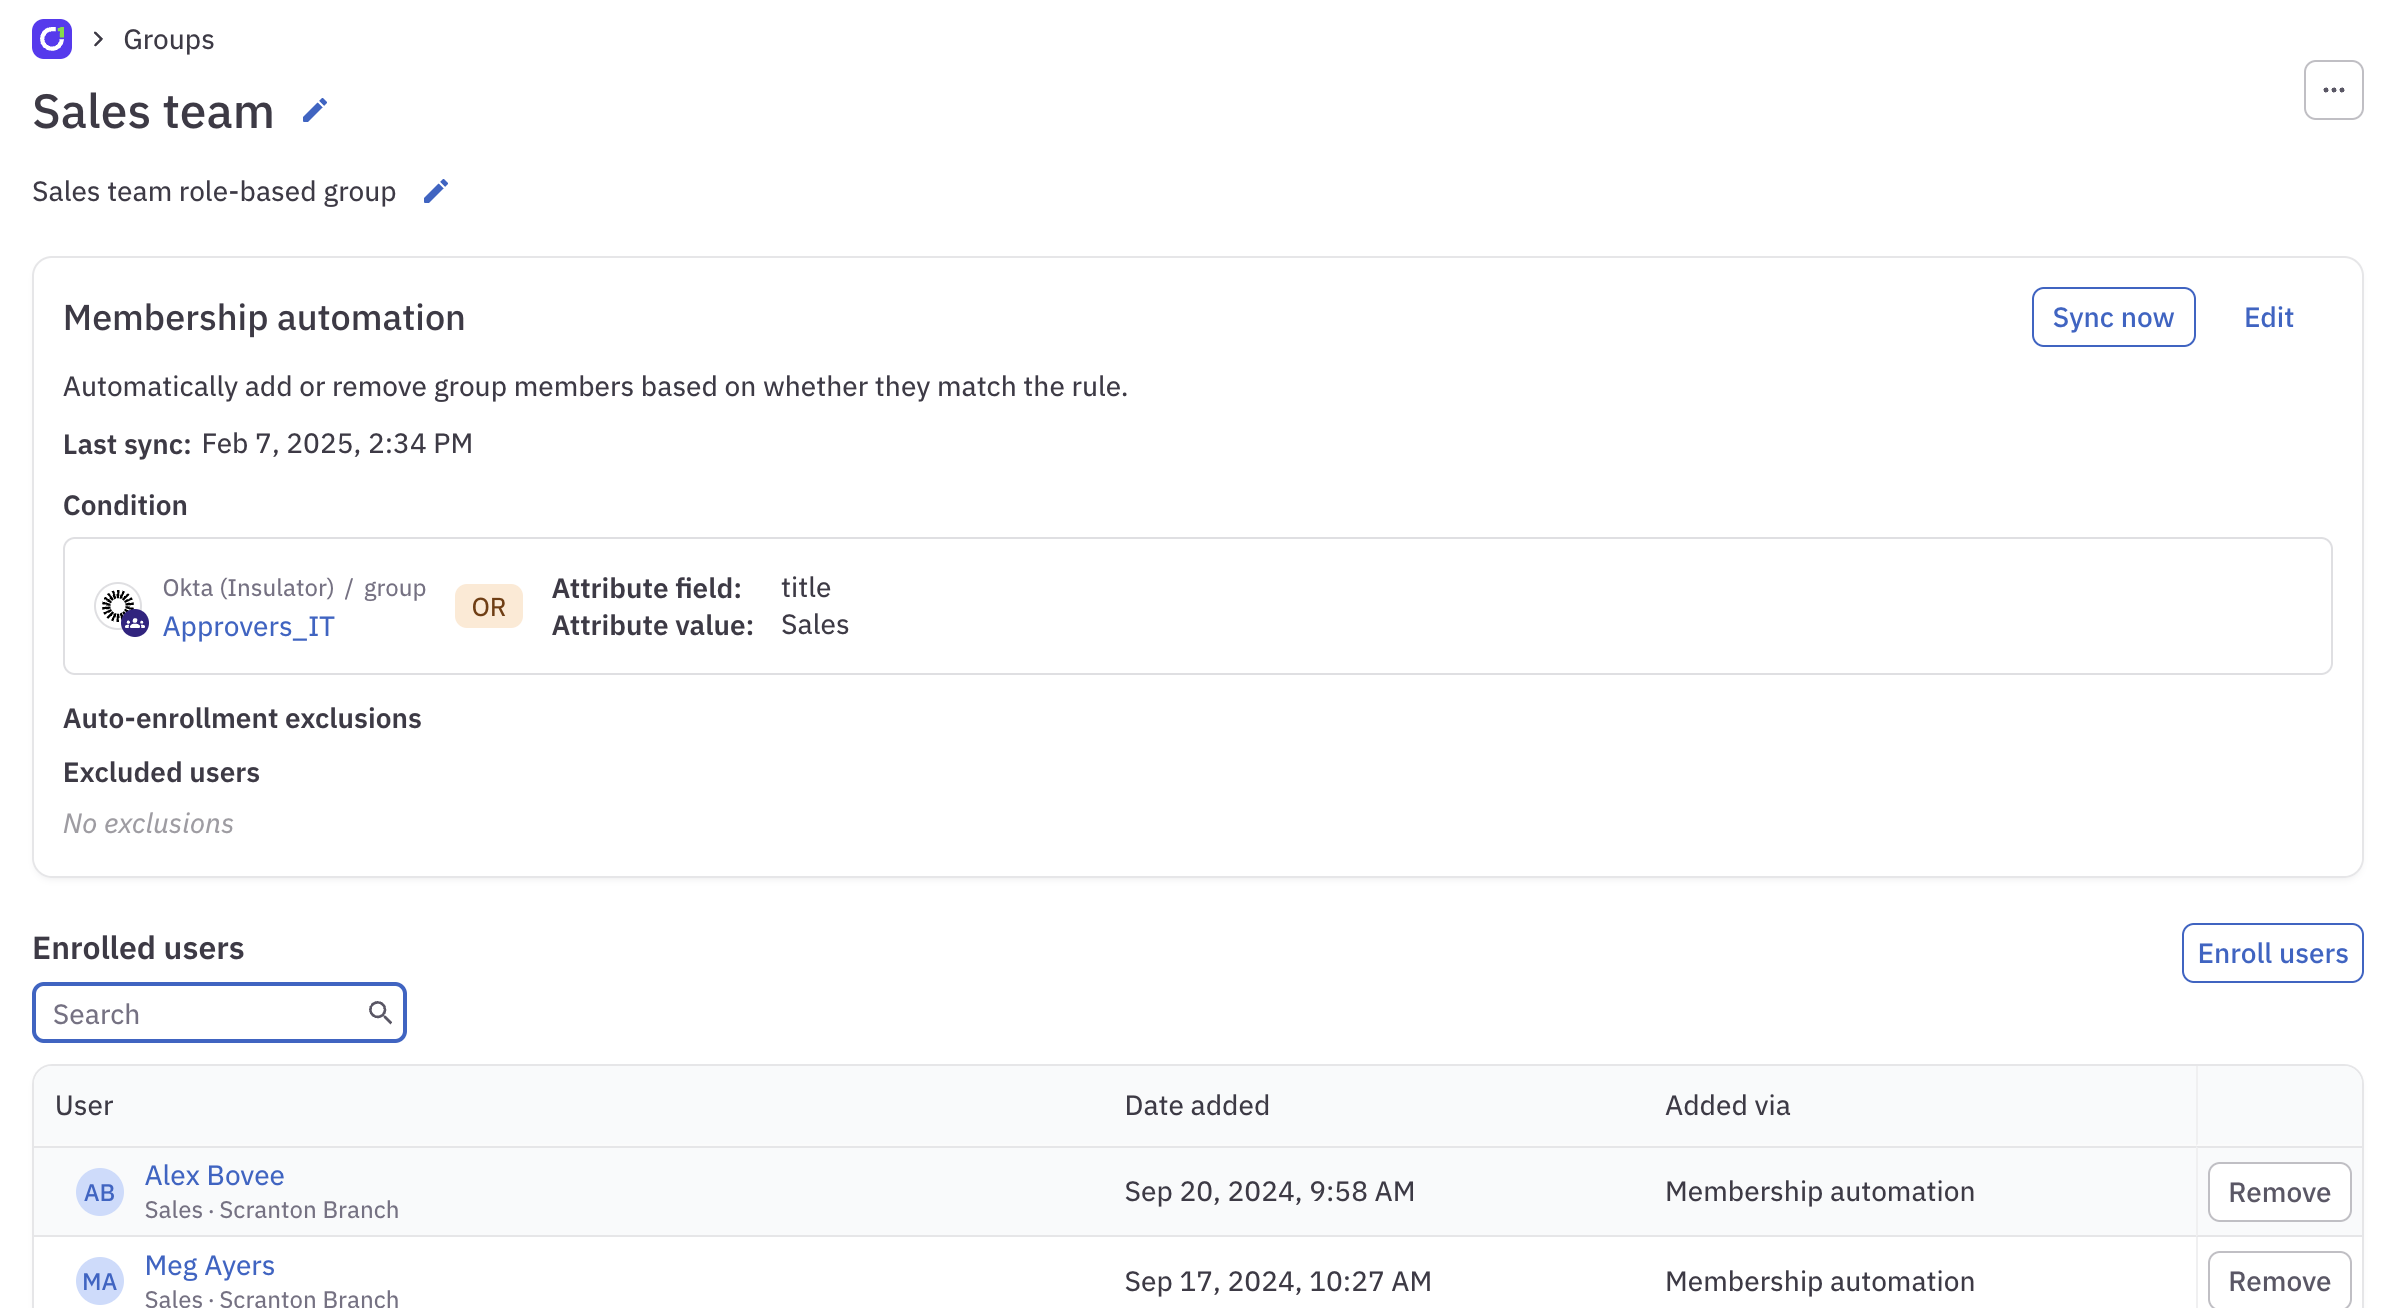The width and height of the screenshot is (2404, 1308).
Task: Click the Condition label
Action: coord(125,505)
